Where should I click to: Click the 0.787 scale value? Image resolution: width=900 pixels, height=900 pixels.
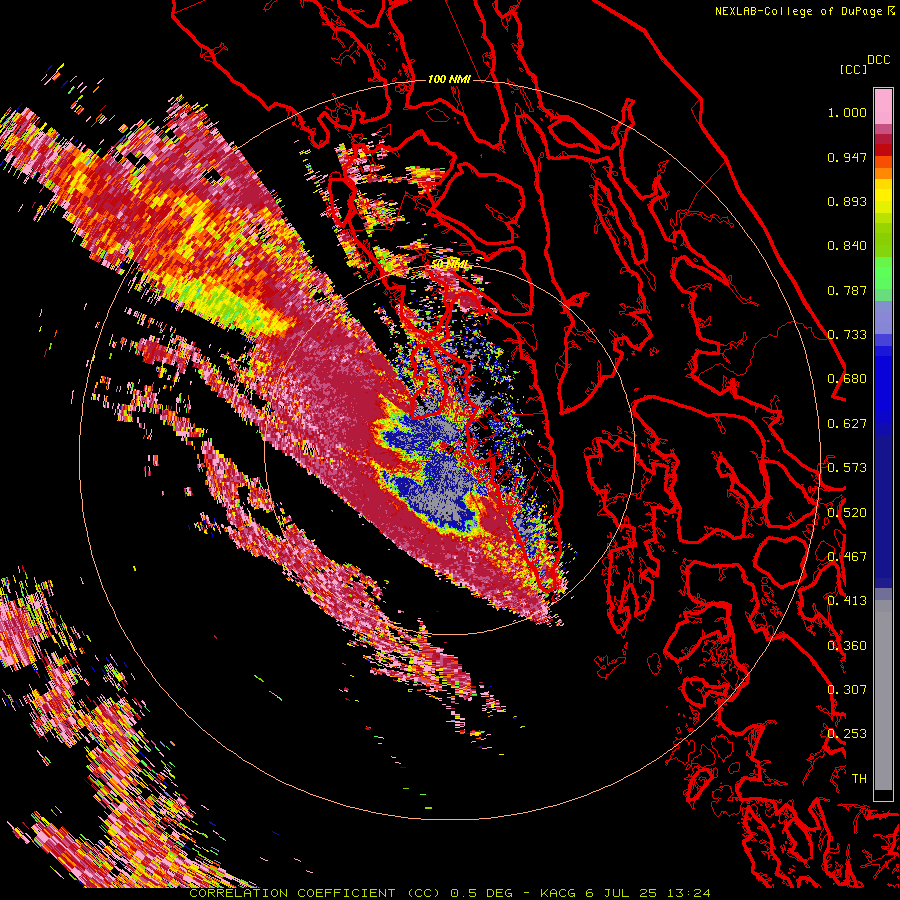point(847,290)
